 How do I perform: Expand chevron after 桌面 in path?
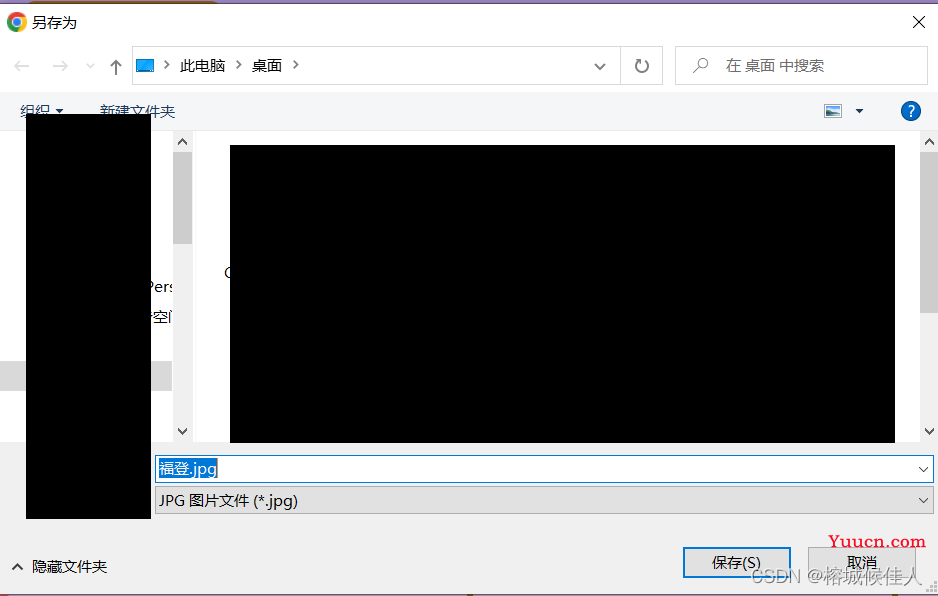point(296,65)
